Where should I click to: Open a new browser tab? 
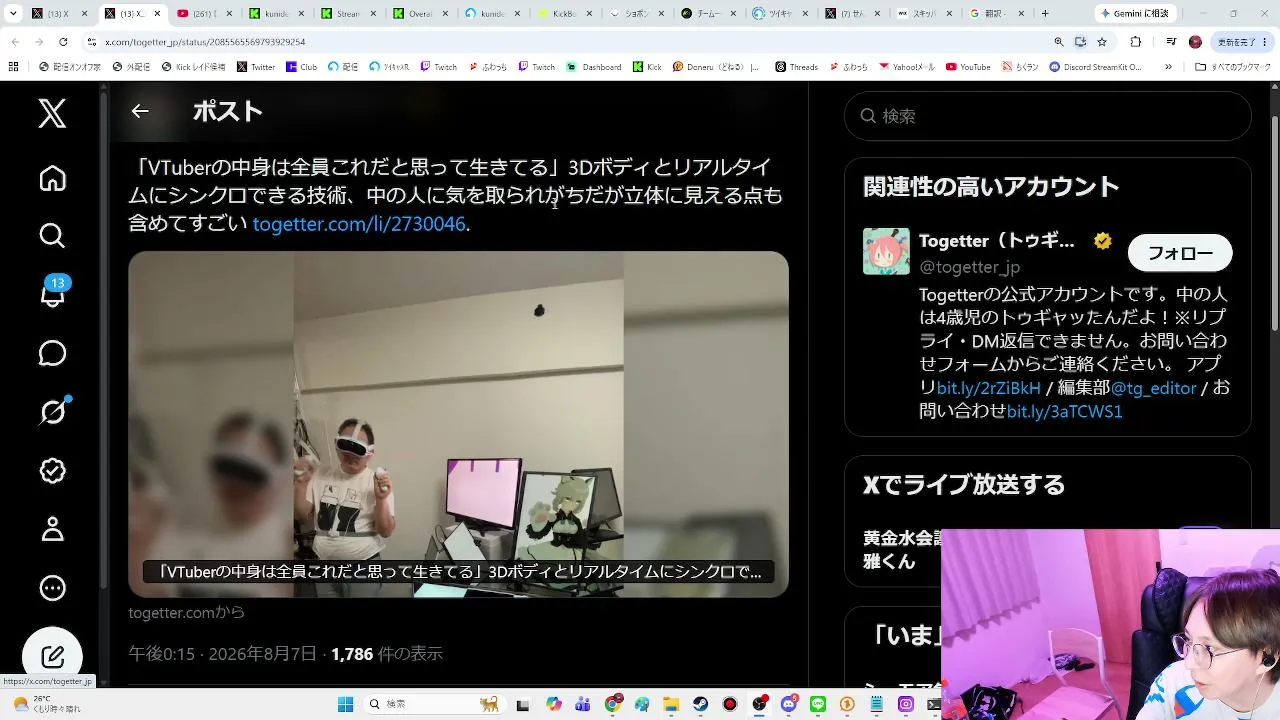(x=1045, y=14)
